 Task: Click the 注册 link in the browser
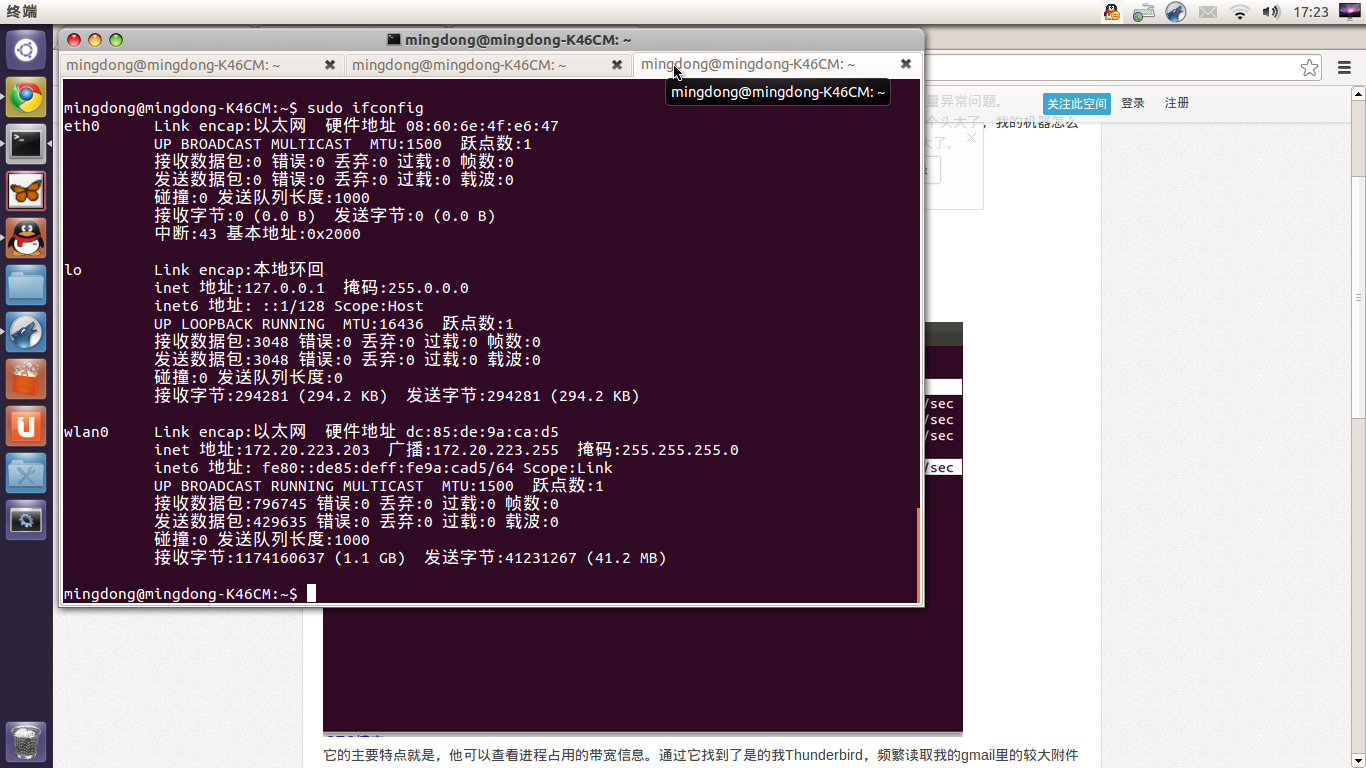coord(1177,103)
